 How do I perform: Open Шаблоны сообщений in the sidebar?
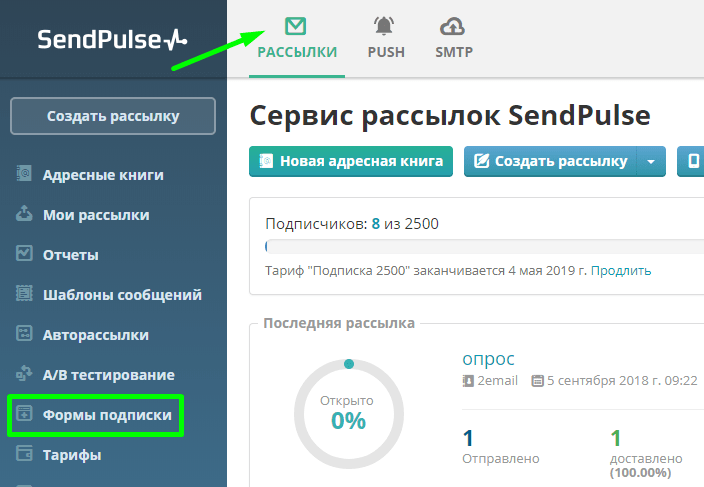click(x=122, y=295)
